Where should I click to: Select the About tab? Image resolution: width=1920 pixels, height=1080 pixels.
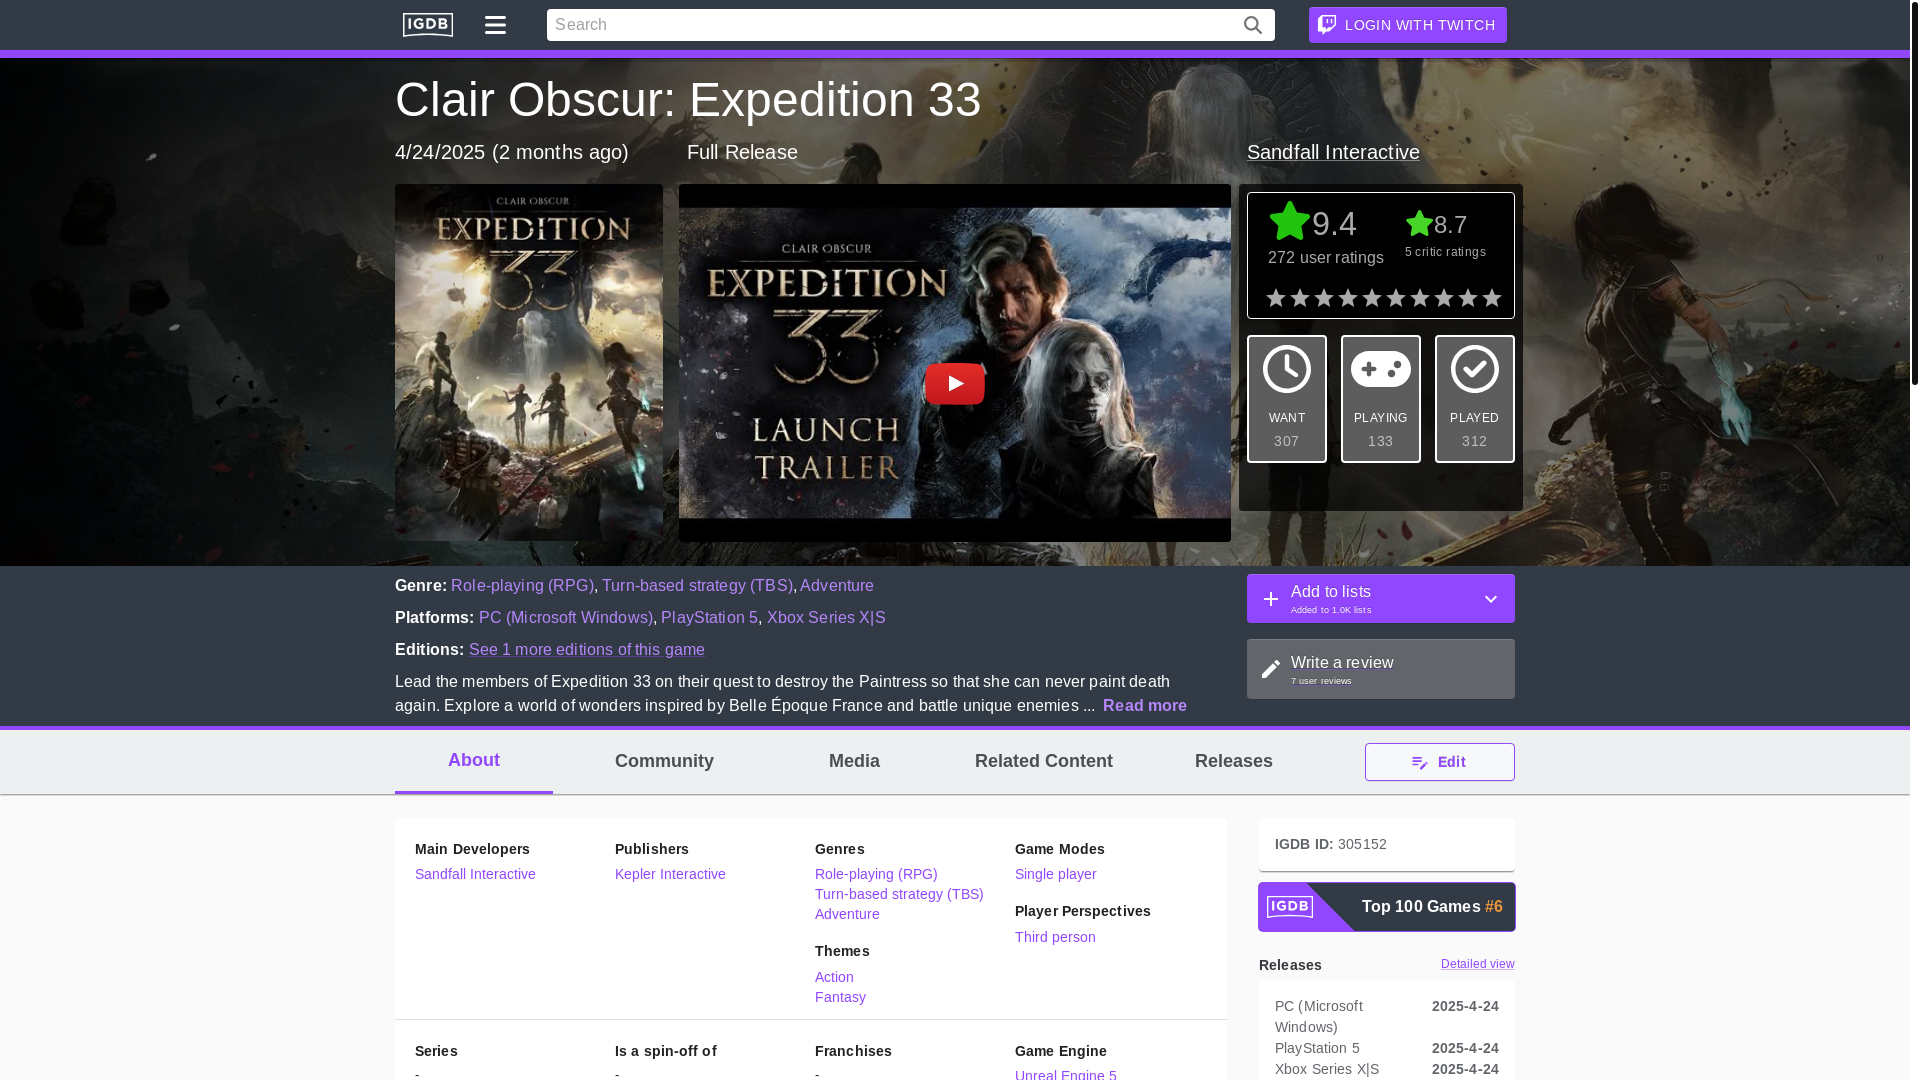pos(474,761)
